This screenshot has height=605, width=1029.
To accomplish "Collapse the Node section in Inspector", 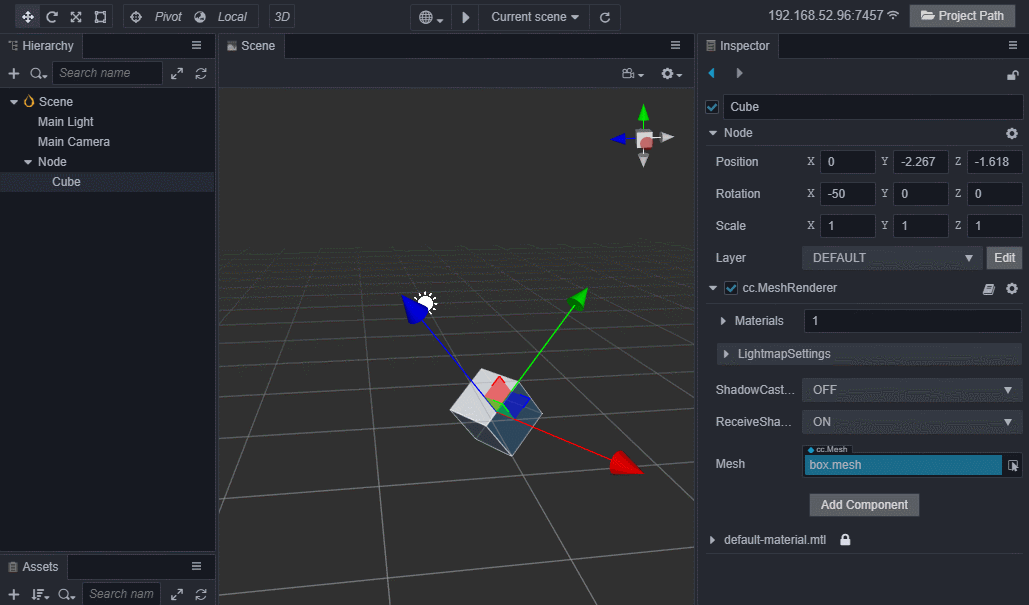I will [713, 133].
